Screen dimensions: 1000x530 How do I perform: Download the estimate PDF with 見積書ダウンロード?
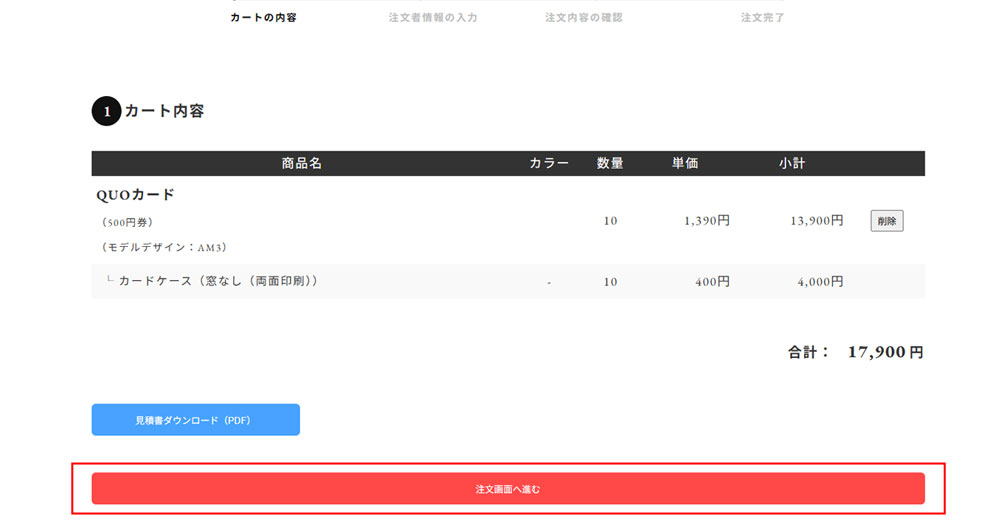pyautogui.click(x=196, y=420)
